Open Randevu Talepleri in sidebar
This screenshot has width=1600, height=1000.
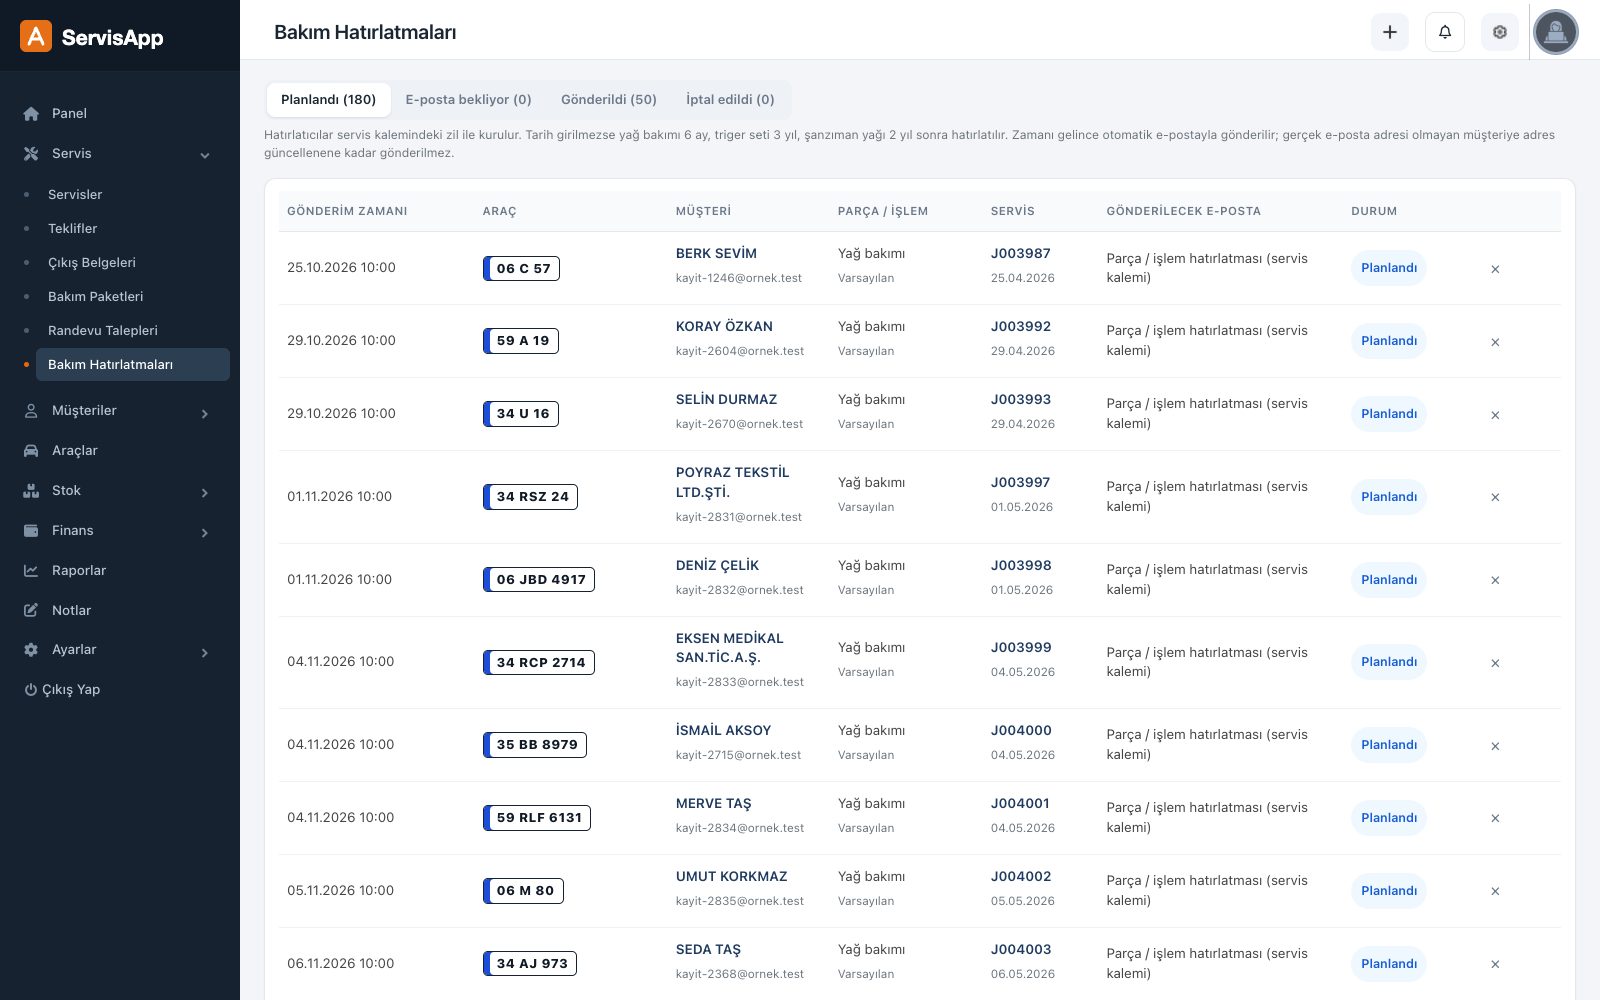(x=103, y=330)
